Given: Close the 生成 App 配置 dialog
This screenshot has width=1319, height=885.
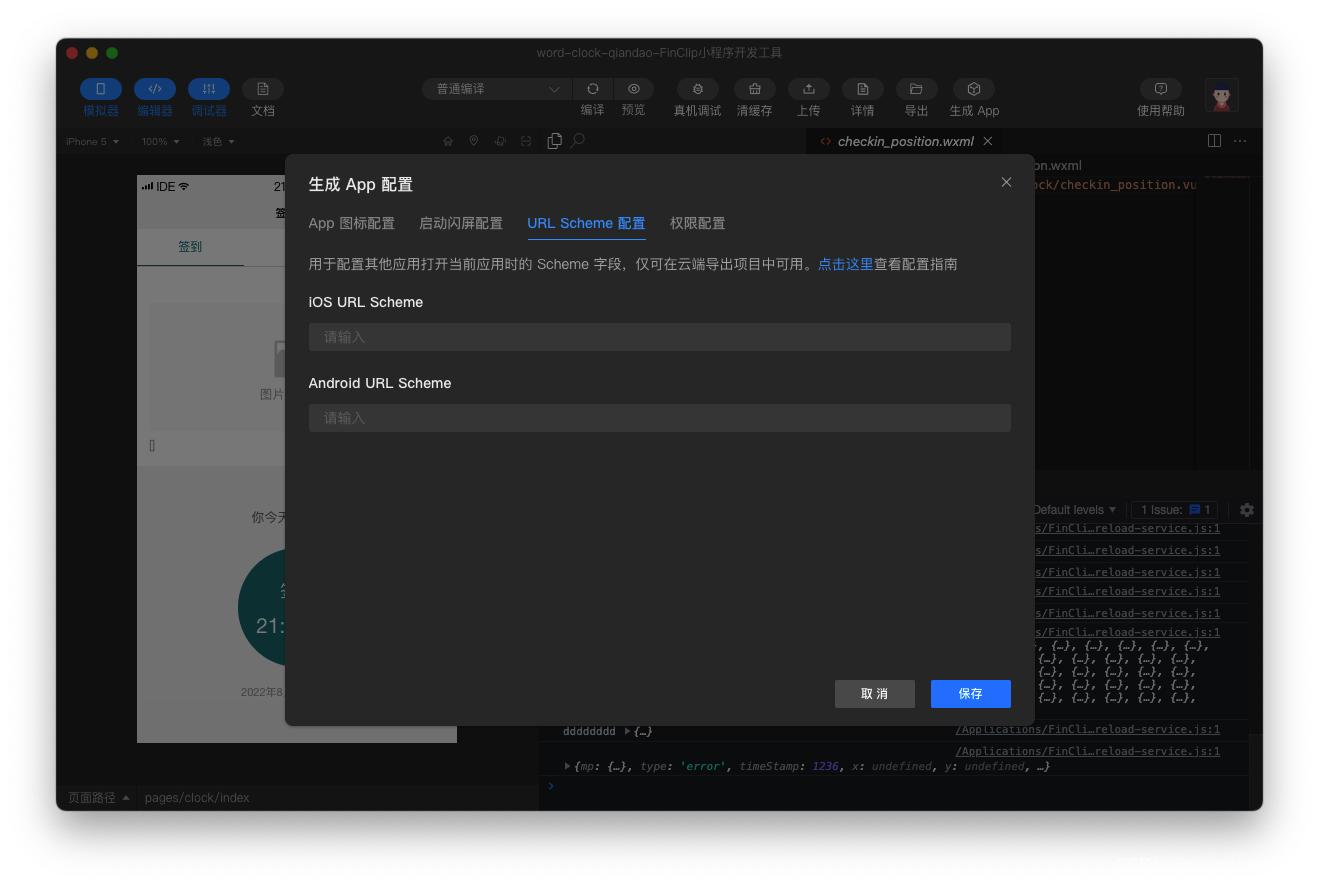Looking at the screenshot, I should click(1006, 182).
